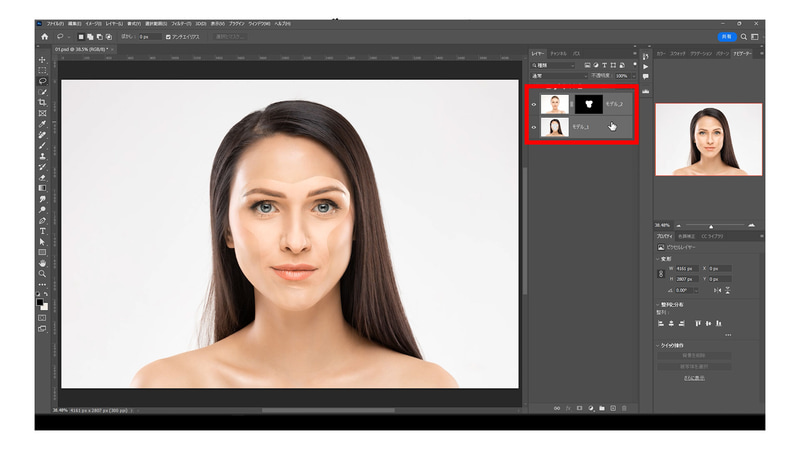Open the workspace switcher icon top right
Screen dimensions: 800x450
pyautogui.click(x=755, y=37)
